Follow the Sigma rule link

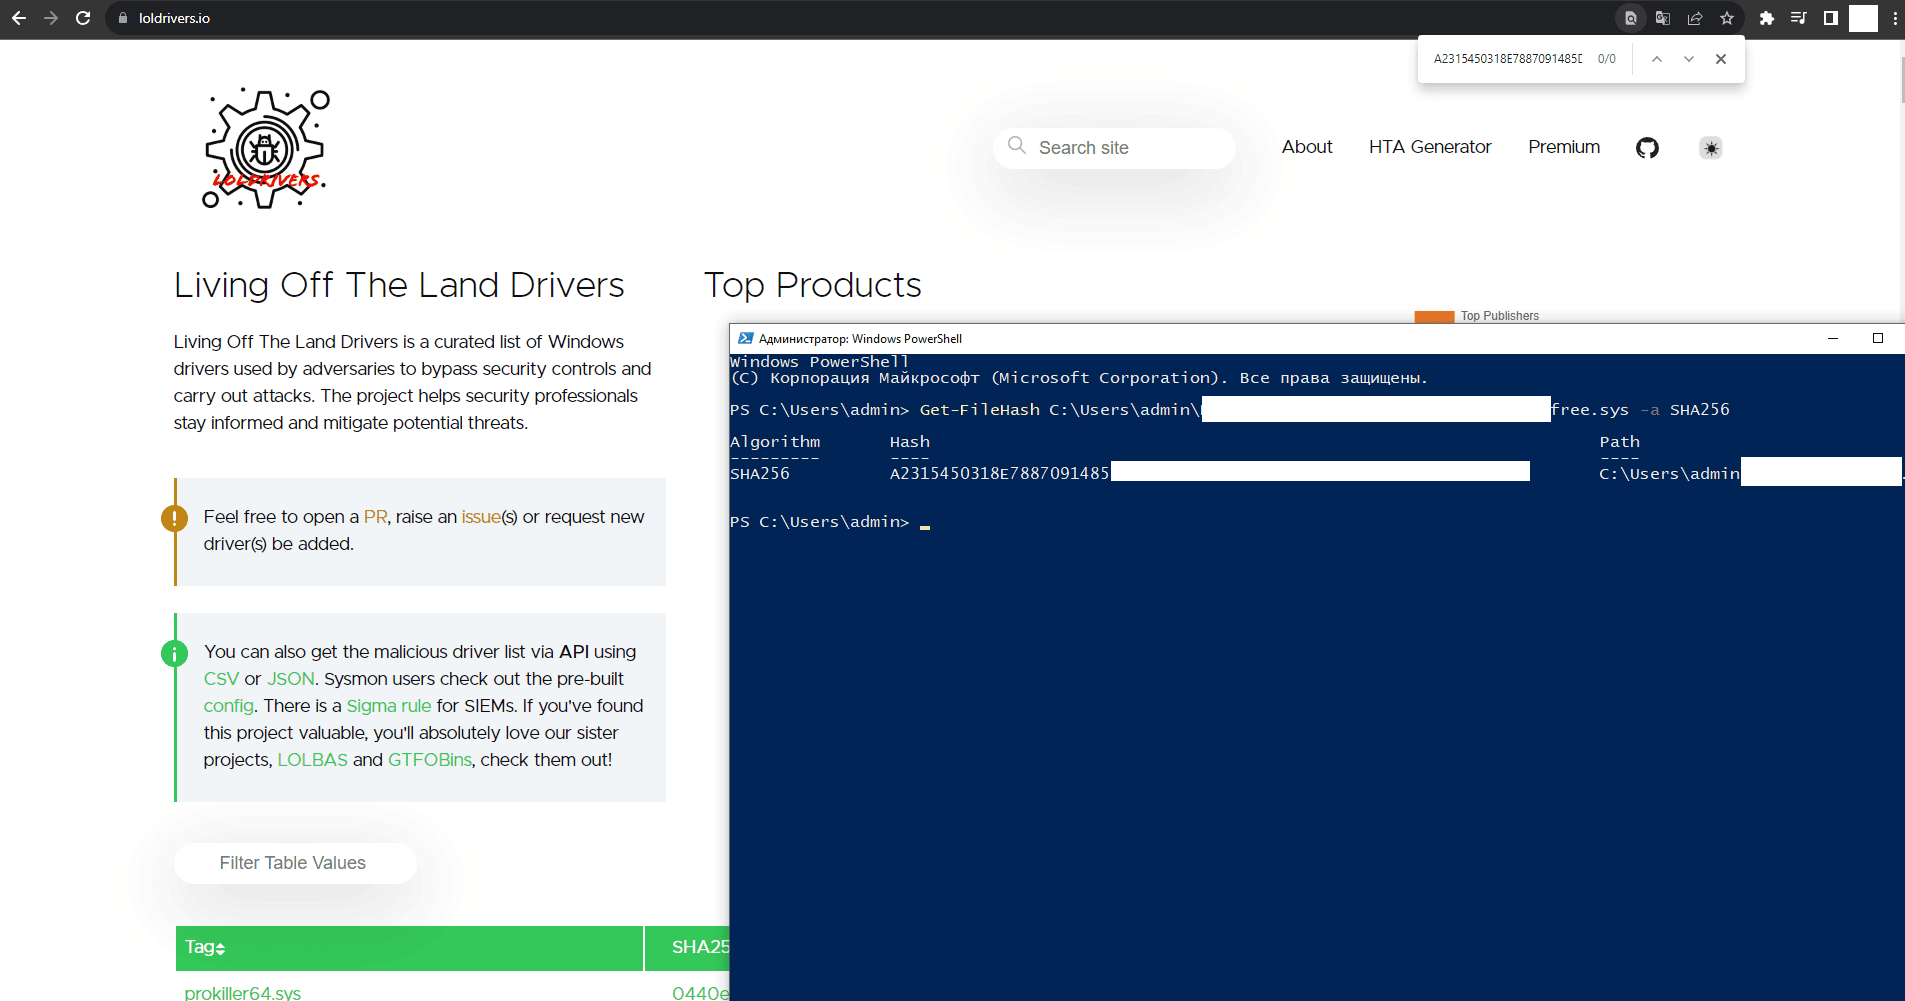tap(388, 706)
